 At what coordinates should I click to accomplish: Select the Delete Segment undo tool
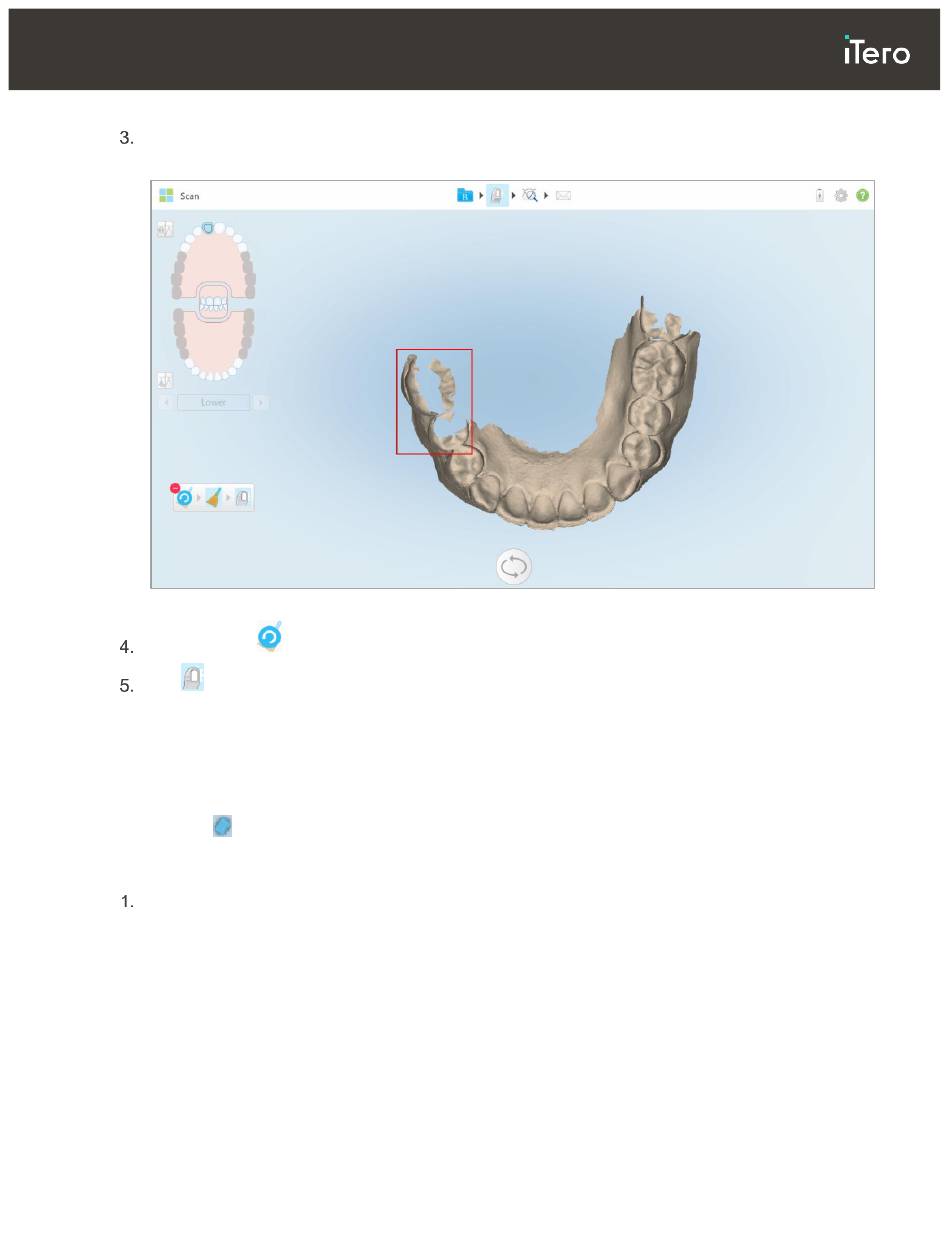coord(184,497)
